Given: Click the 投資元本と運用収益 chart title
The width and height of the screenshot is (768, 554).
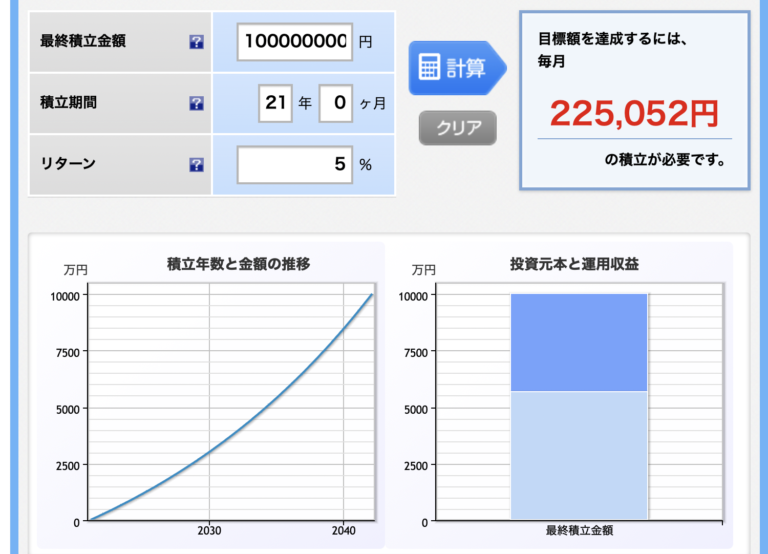Looking at the screenshot, I should coord(574,264).
